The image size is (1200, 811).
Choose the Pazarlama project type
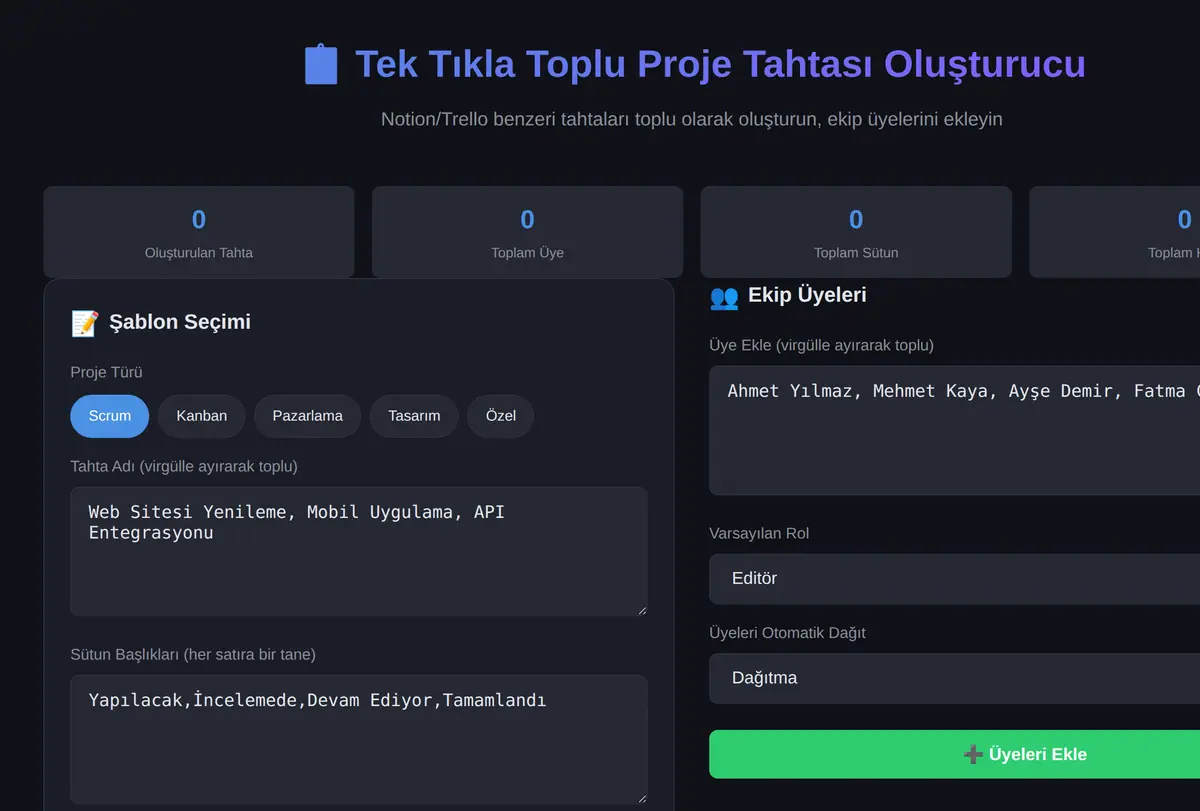point(308,416)
